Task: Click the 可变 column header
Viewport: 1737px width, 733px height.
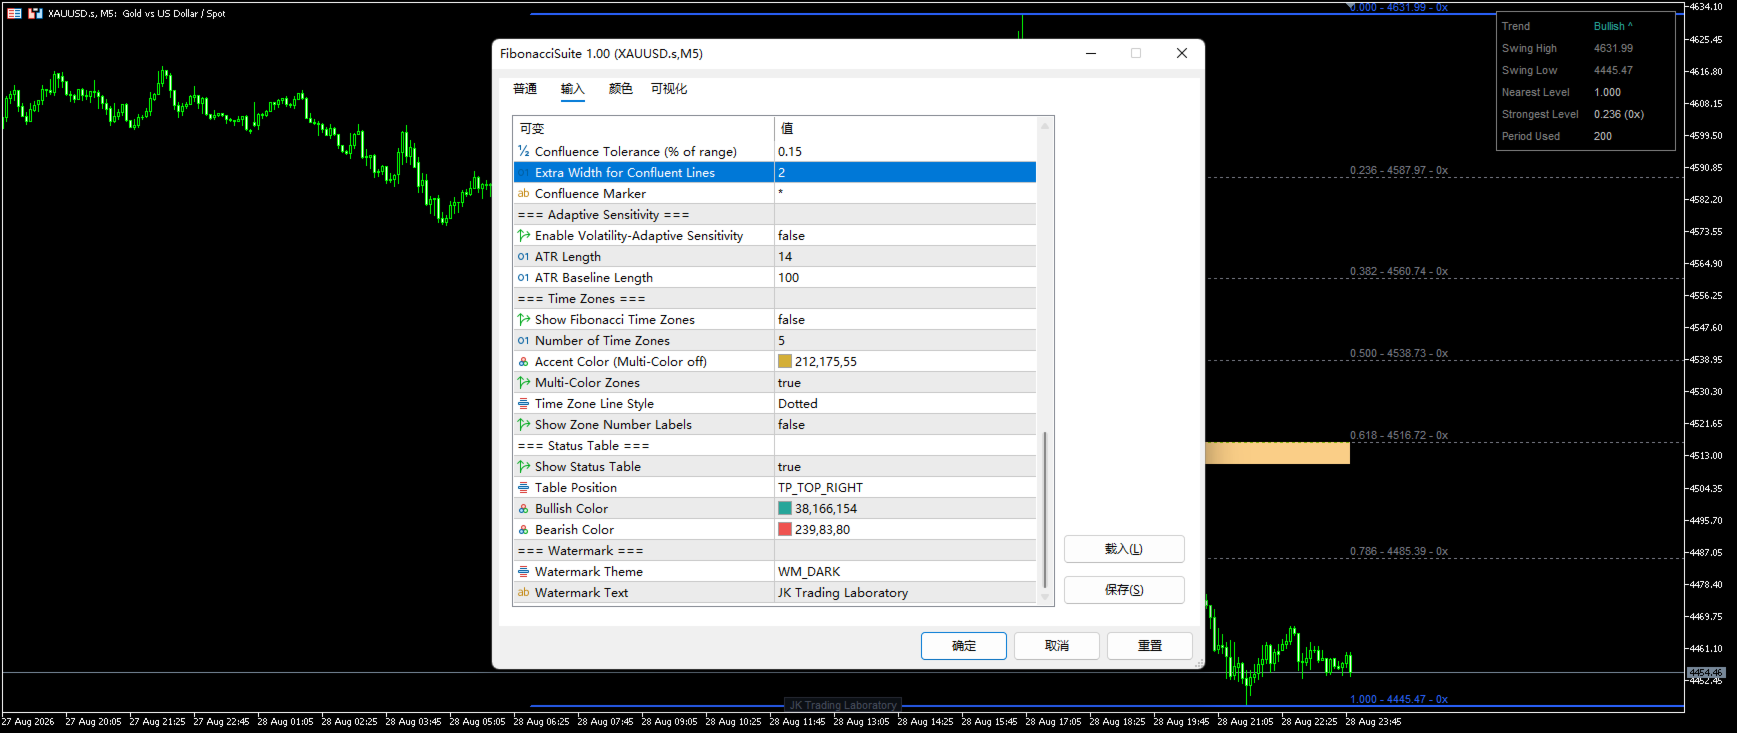Action: coord(644,128)
